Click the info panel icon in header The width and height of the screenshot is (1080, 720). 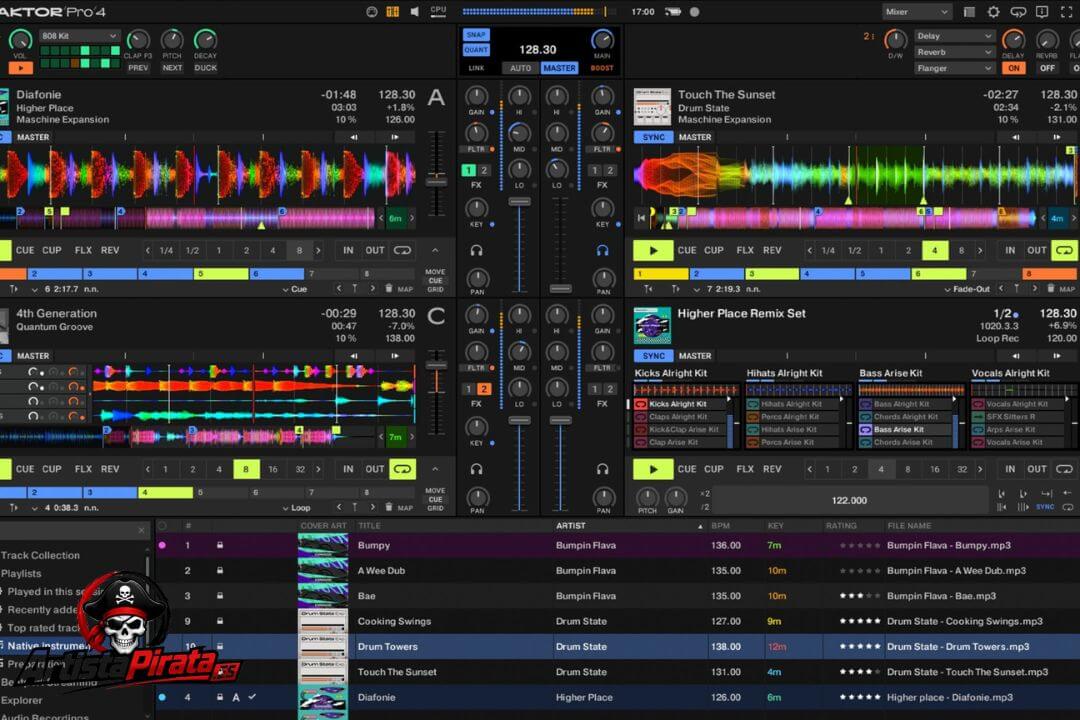pos(1043,12)
